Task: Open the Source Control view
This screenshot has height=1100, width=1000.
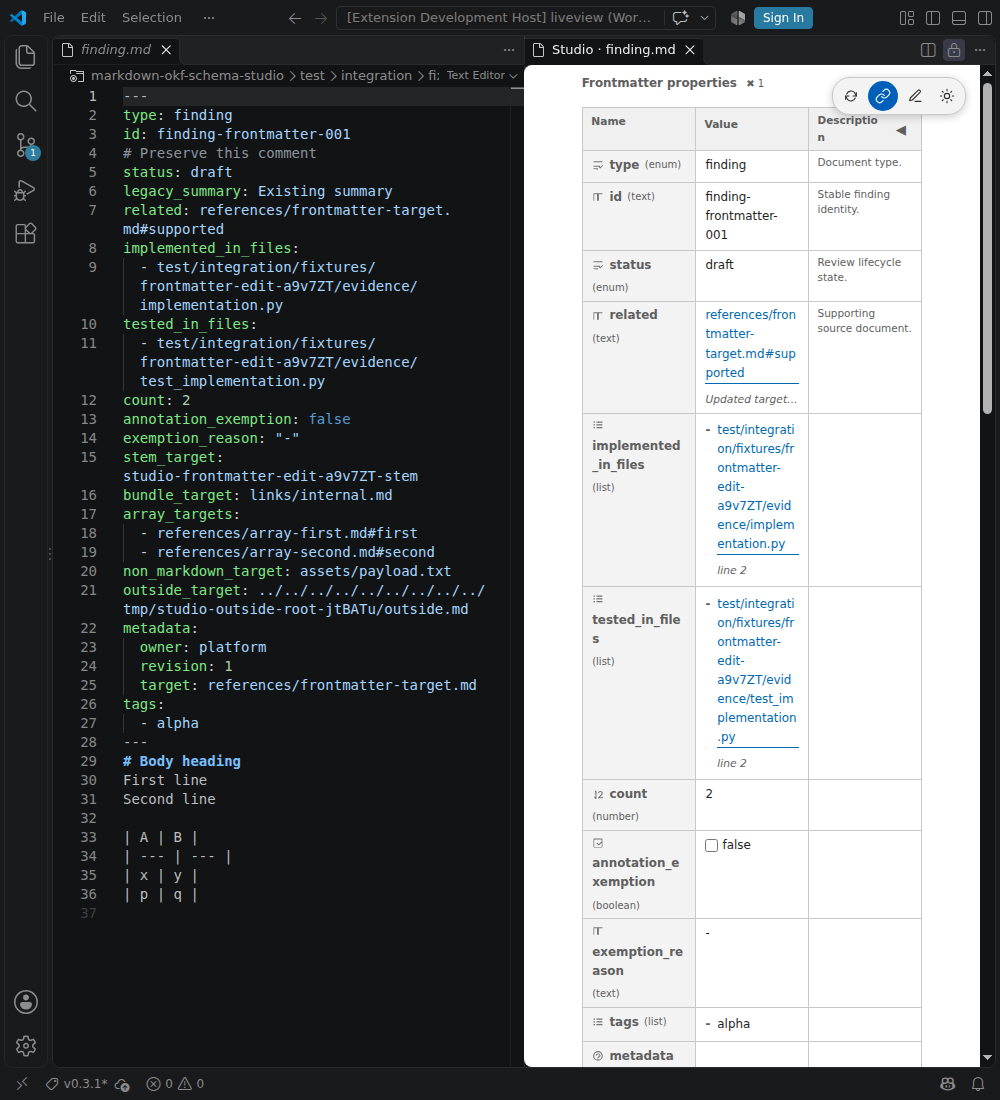Action: [x=25, y=145]
